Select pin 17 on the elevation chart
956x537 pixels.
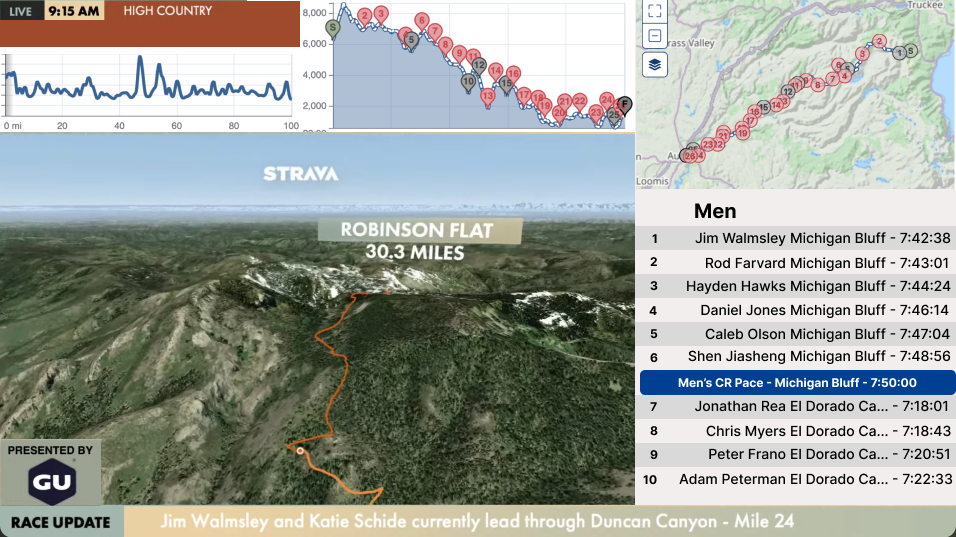524,95
